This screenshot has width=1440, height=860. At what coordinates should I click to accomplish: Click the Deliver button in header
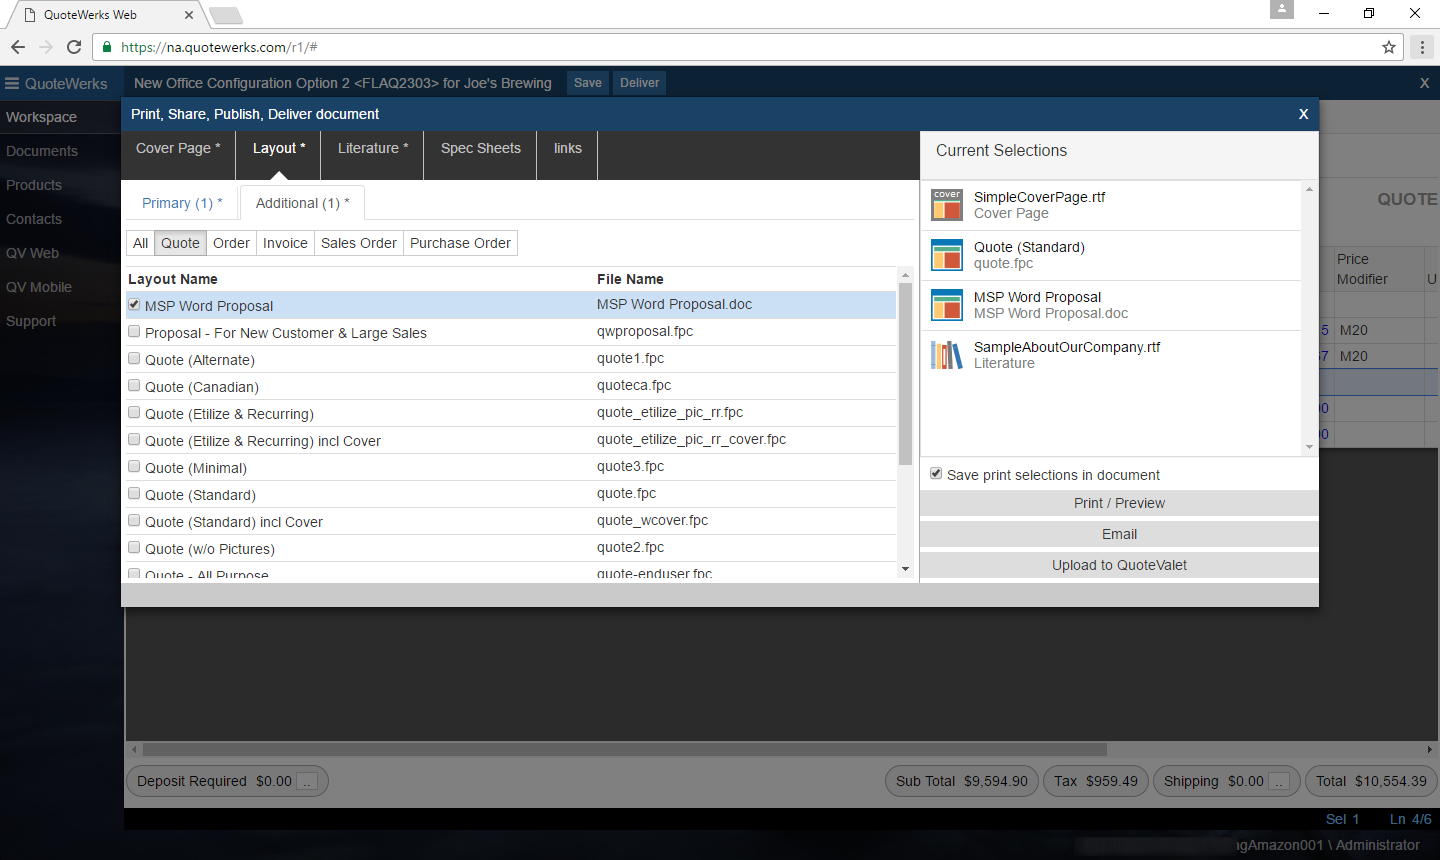pos(639,83)
